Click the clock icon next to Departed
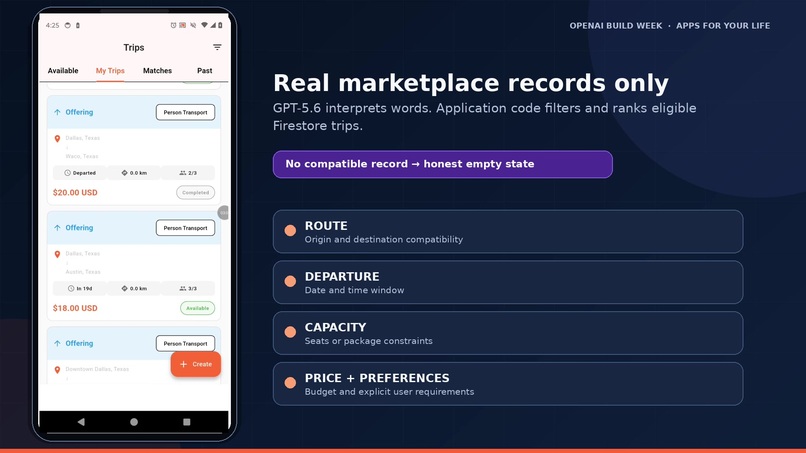This screenshot has height=453, width=806. coord(67,173)
